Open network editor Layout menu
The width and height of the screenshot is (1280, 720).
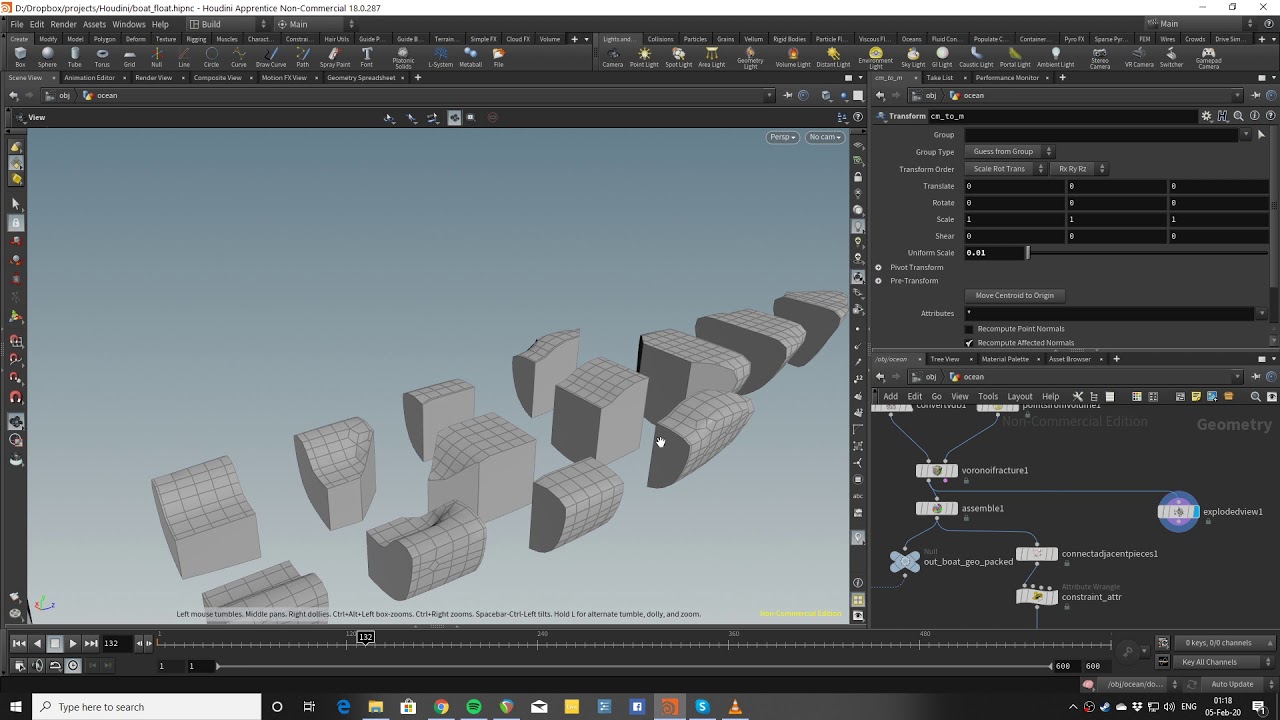pyautogui.click(x=1019, y=396)
